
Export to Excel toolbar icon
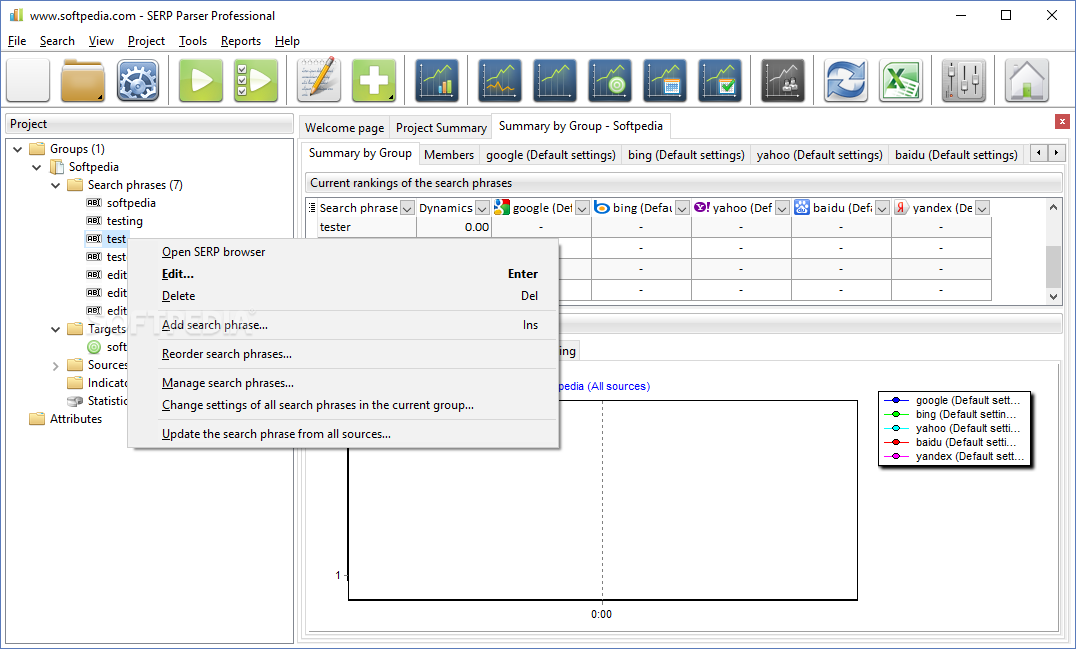[x=900, y=80]
